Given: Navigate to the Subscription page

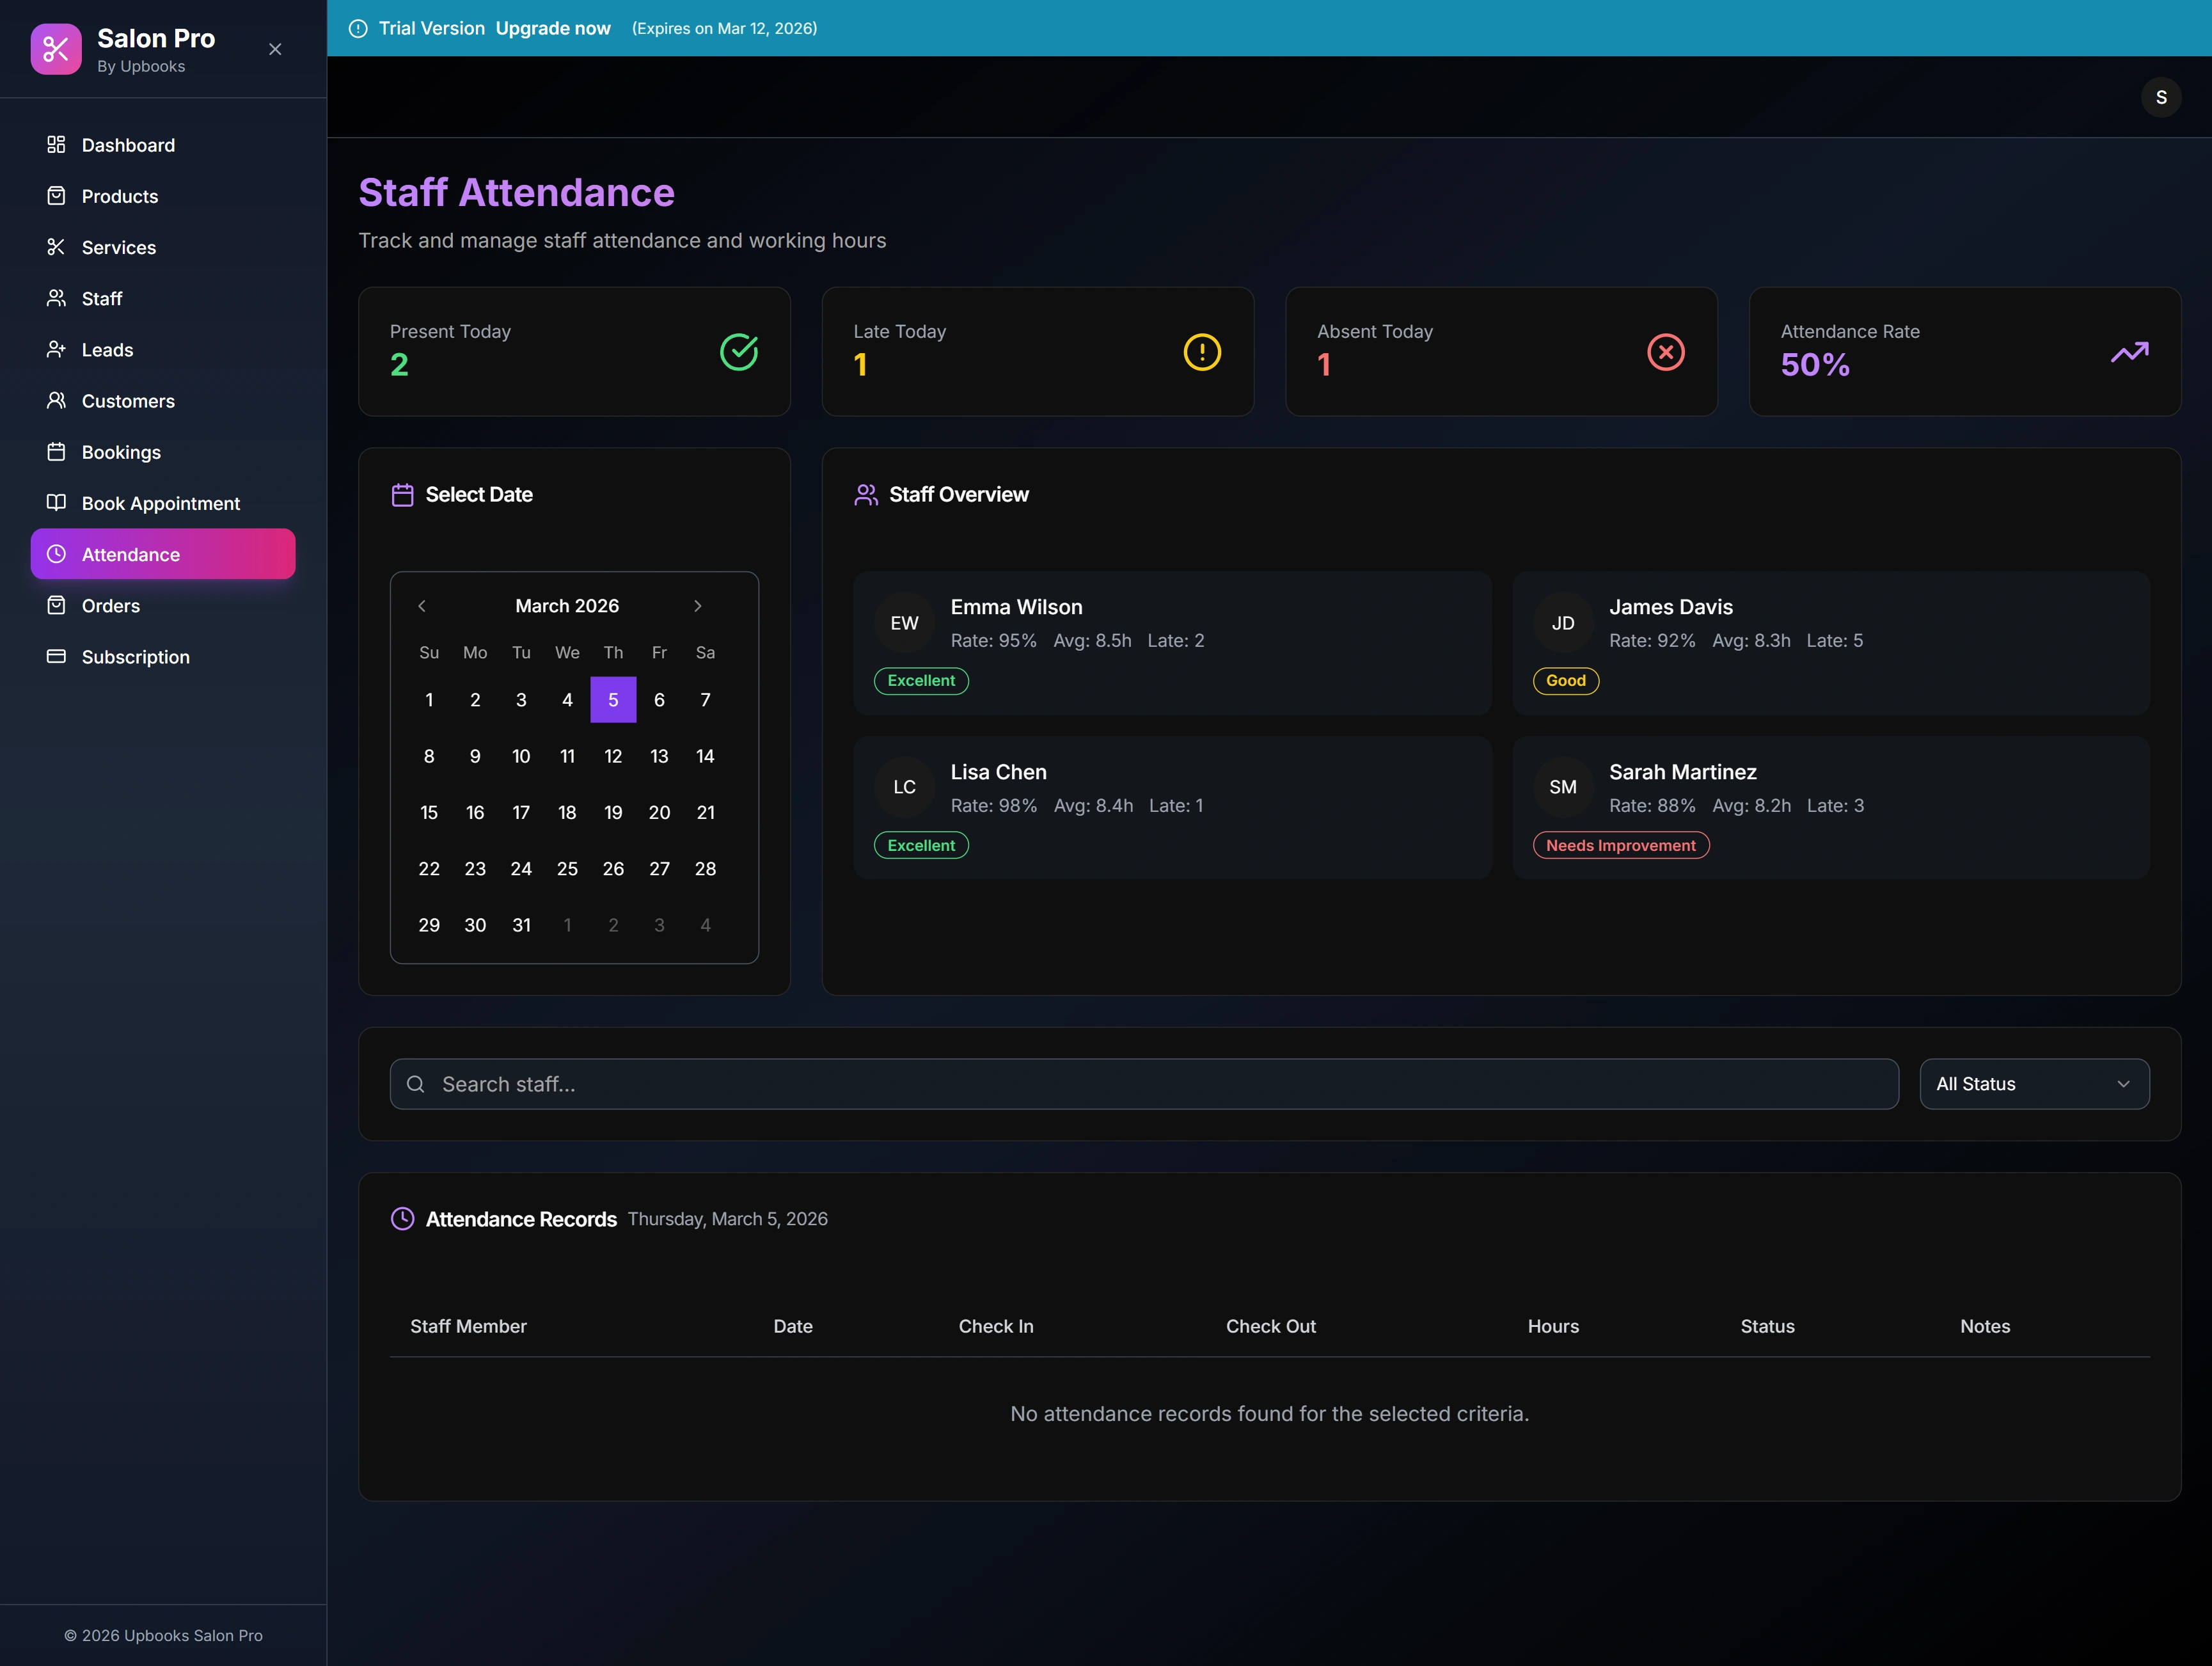Looking at the screenshot, I should [135, 657].
